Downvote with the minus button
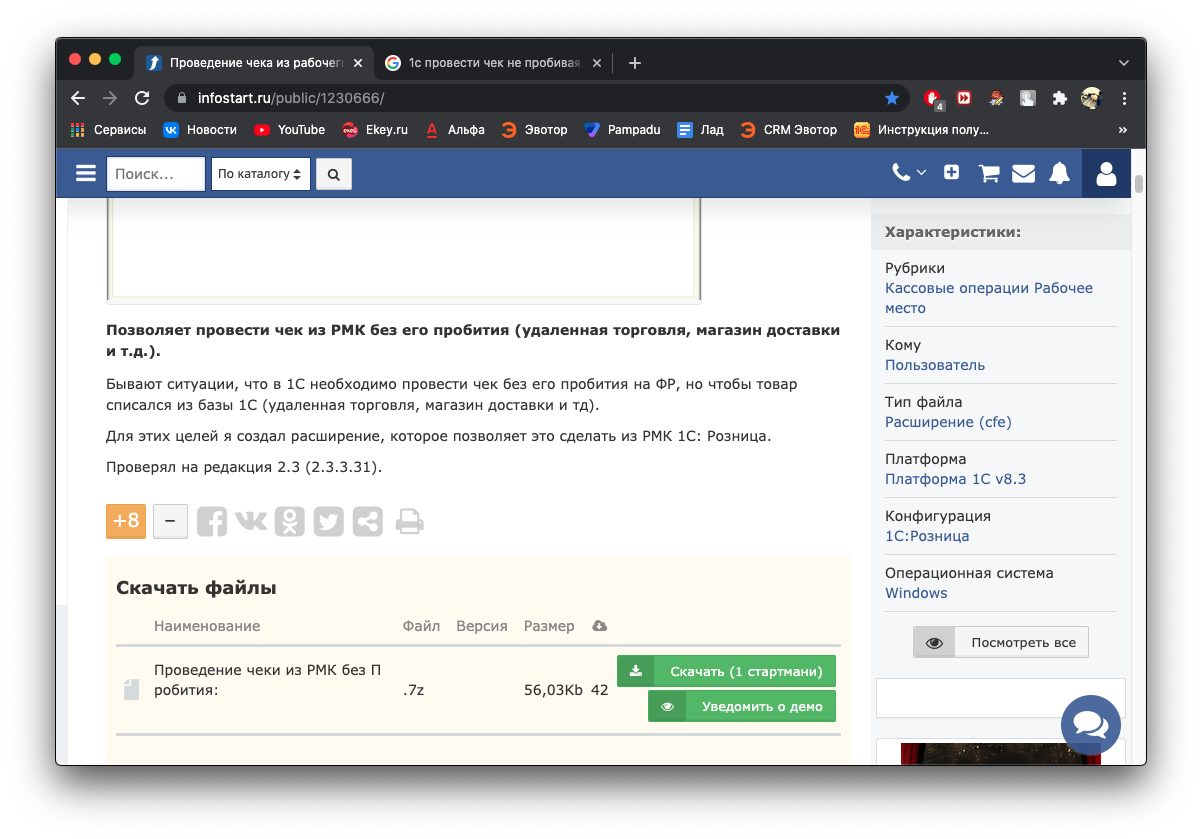Image resolution: width=1202 pixels, height=839 pixels. (x=170, y=521)
